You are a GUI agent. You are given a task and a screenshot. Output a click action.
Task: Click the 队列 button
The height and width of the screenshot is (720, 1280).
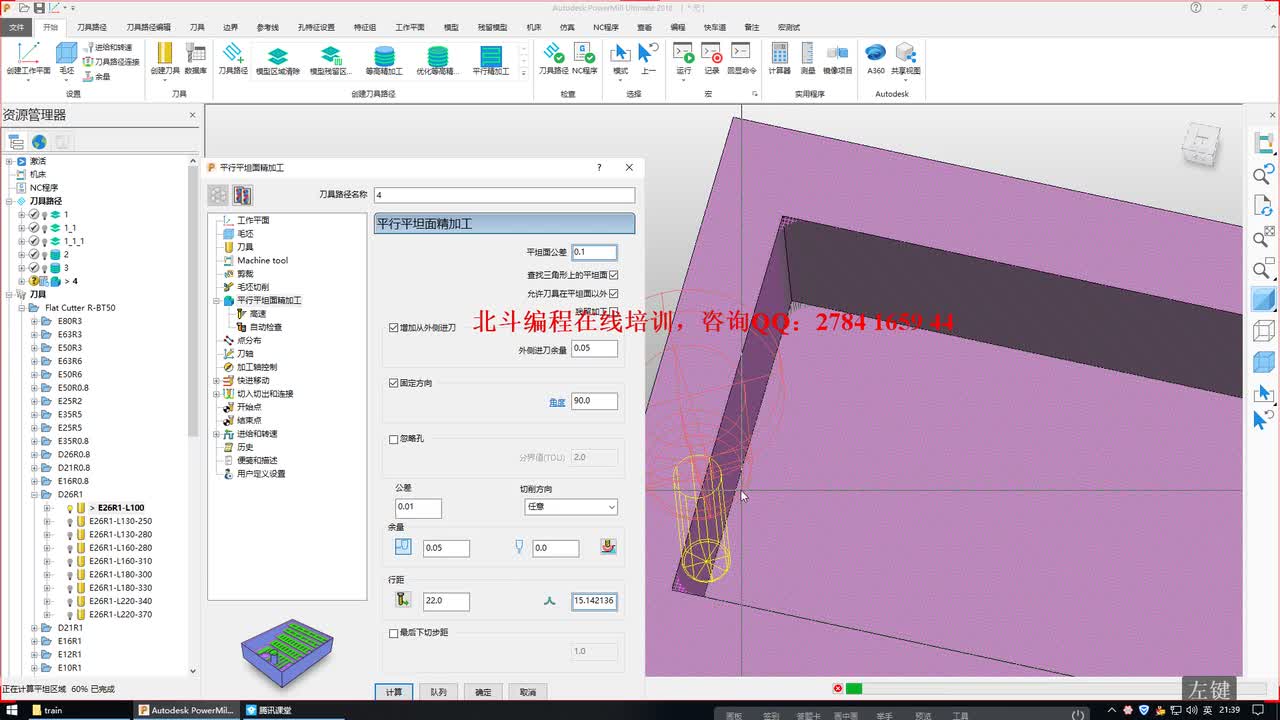438,692
